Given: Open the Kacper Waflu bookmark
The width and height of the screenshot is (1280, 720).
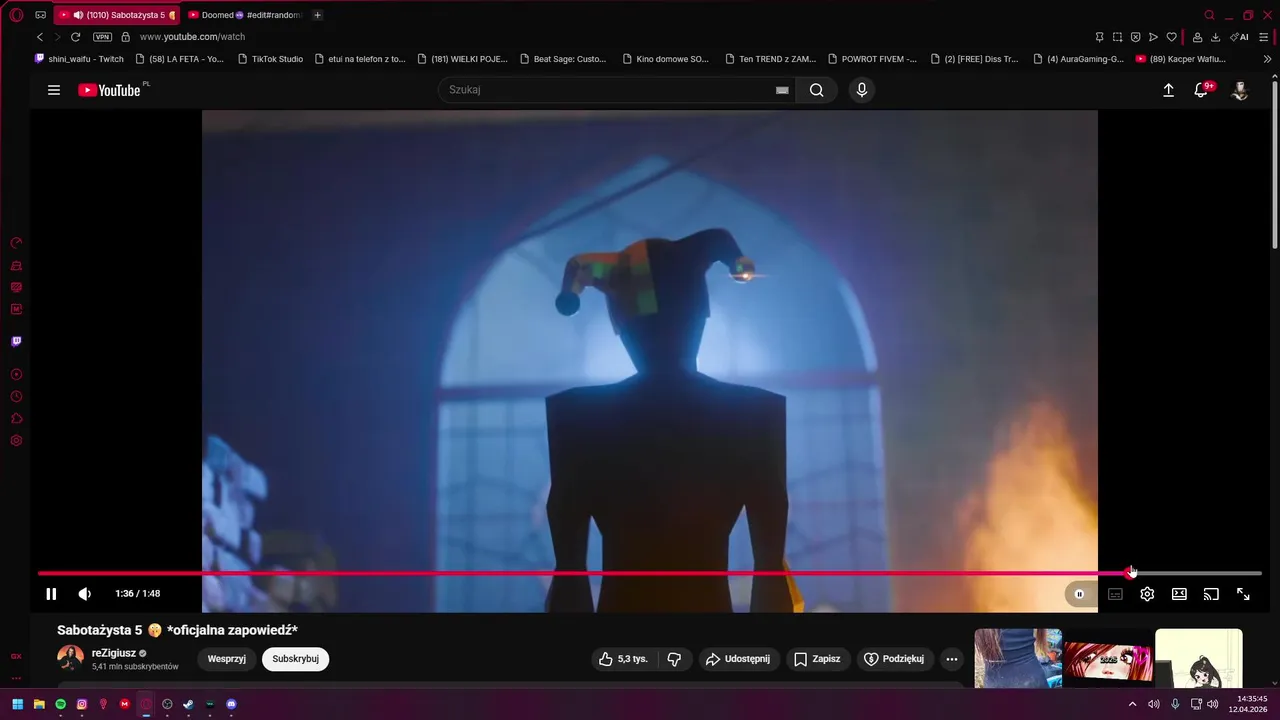Looking at the screenshot, I should coord(1181,59).
